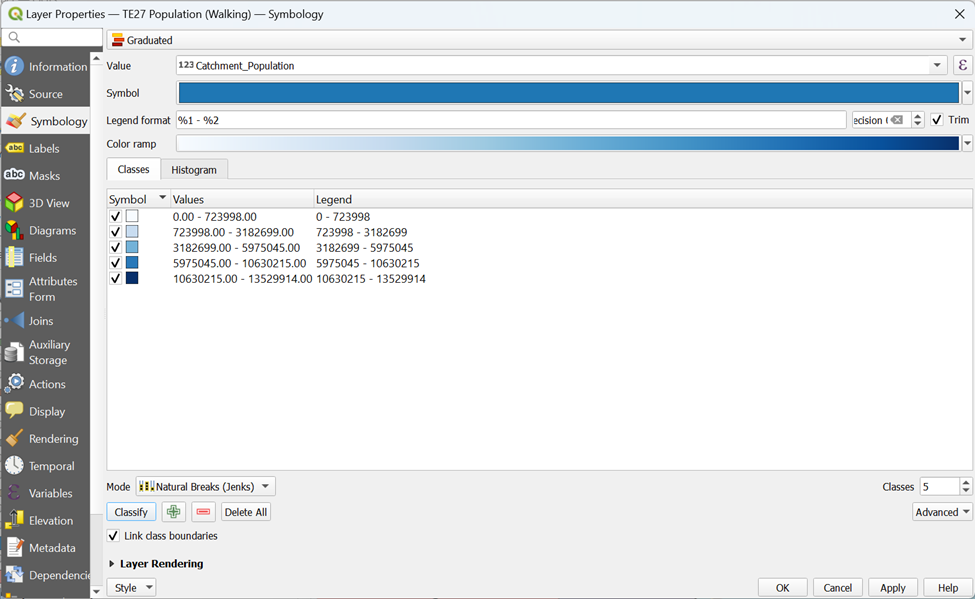Click the expression epsilon icon beside Value
This screenshot has height=599, width=975.
(963, 66)
